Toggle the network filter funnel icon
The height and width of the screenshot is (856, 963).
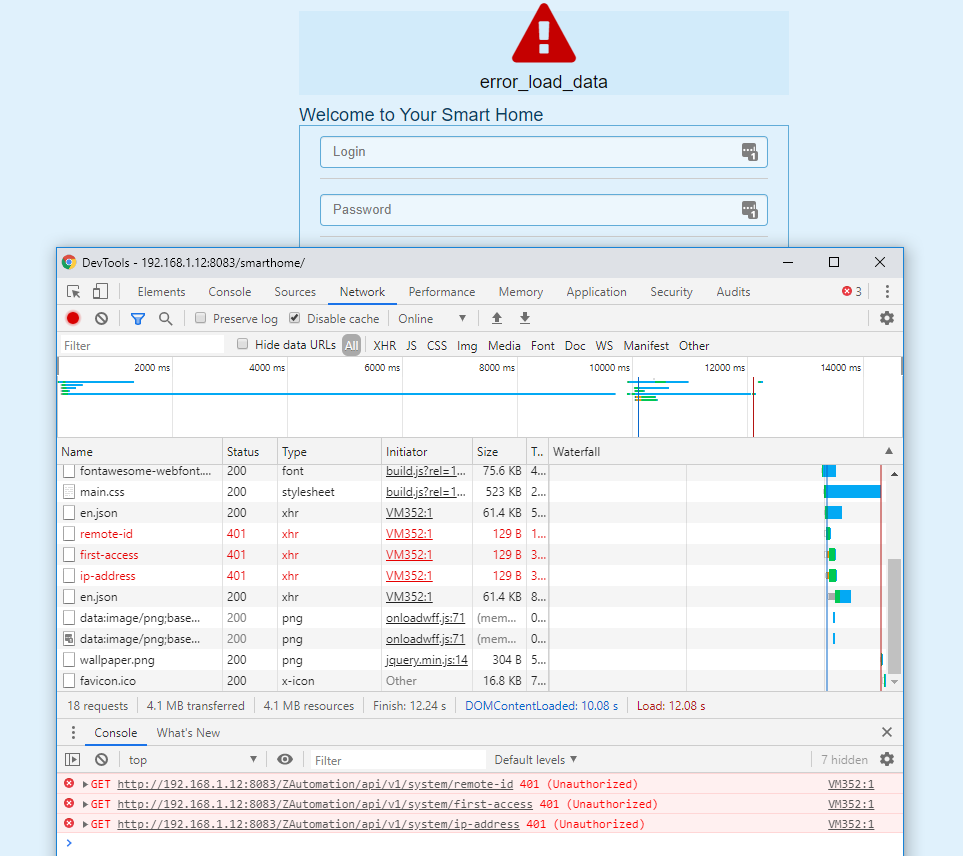coord(138,318)
